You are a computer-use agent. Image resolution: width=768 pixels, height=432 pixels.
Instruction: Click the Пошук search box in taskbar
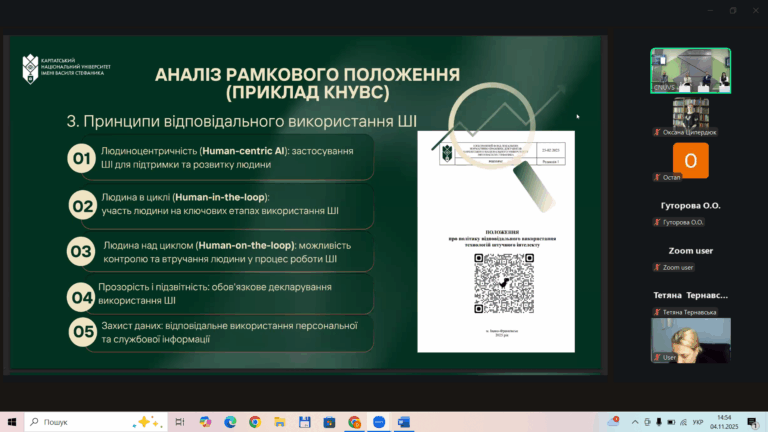(x=96, y=422)
